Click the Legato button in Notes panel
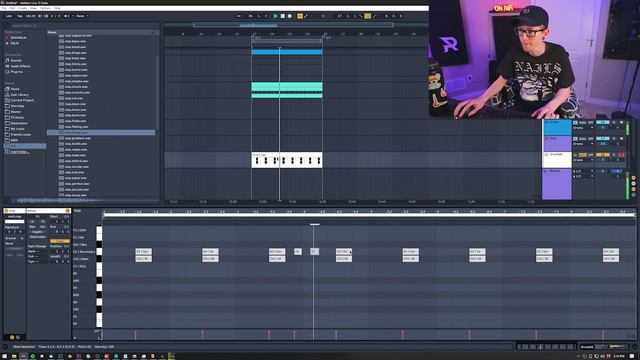Viewport: 640px width, 360px height. pos(37,232)
